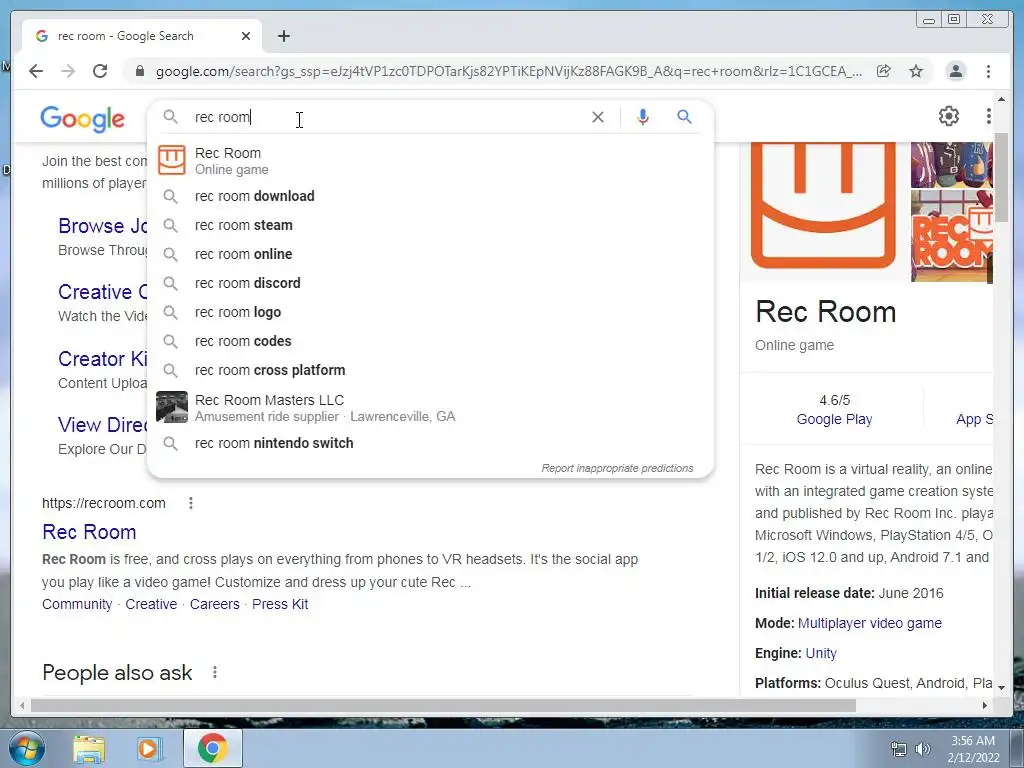
Task: Click the search icon beside rec room steam
Action: click(x=170, y=225)
